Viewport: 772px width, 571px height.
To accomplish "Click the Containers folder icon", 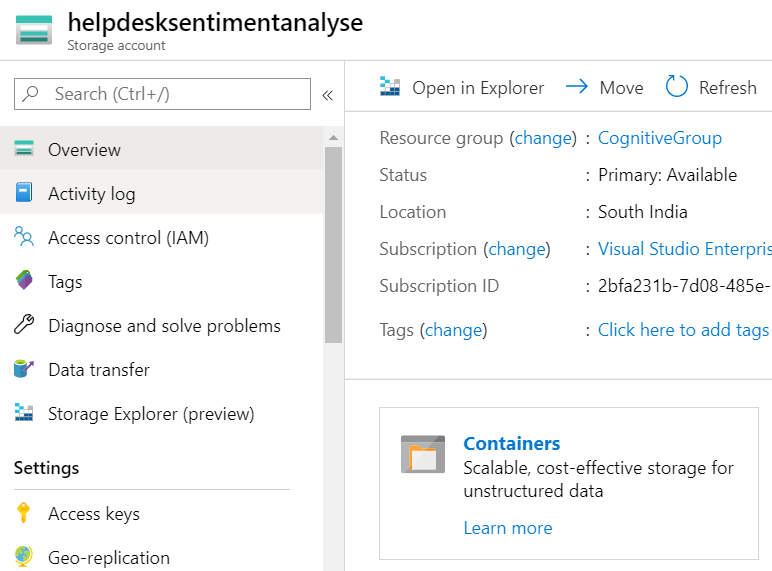I will click(423, 454).
